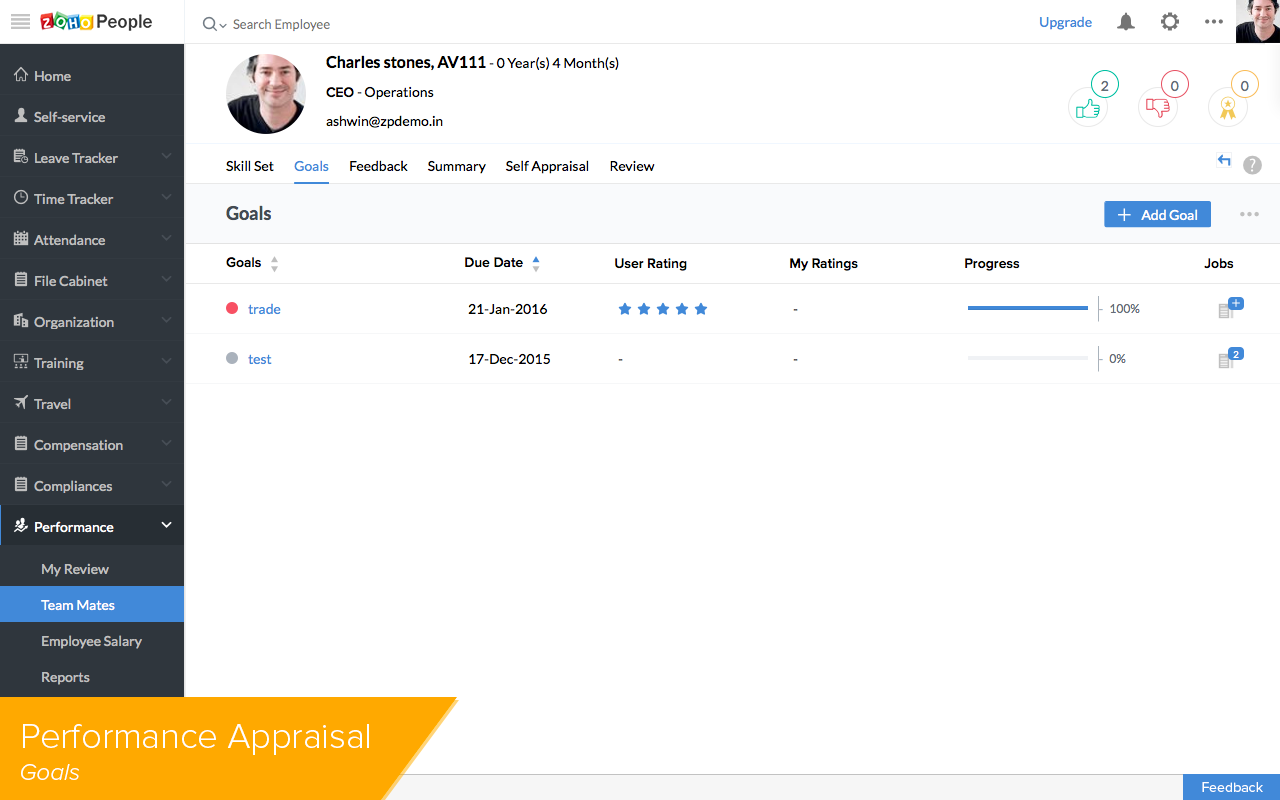Click the File Cabinet sidebar icon
1280x800 pixels.
[x=21, y=280]
